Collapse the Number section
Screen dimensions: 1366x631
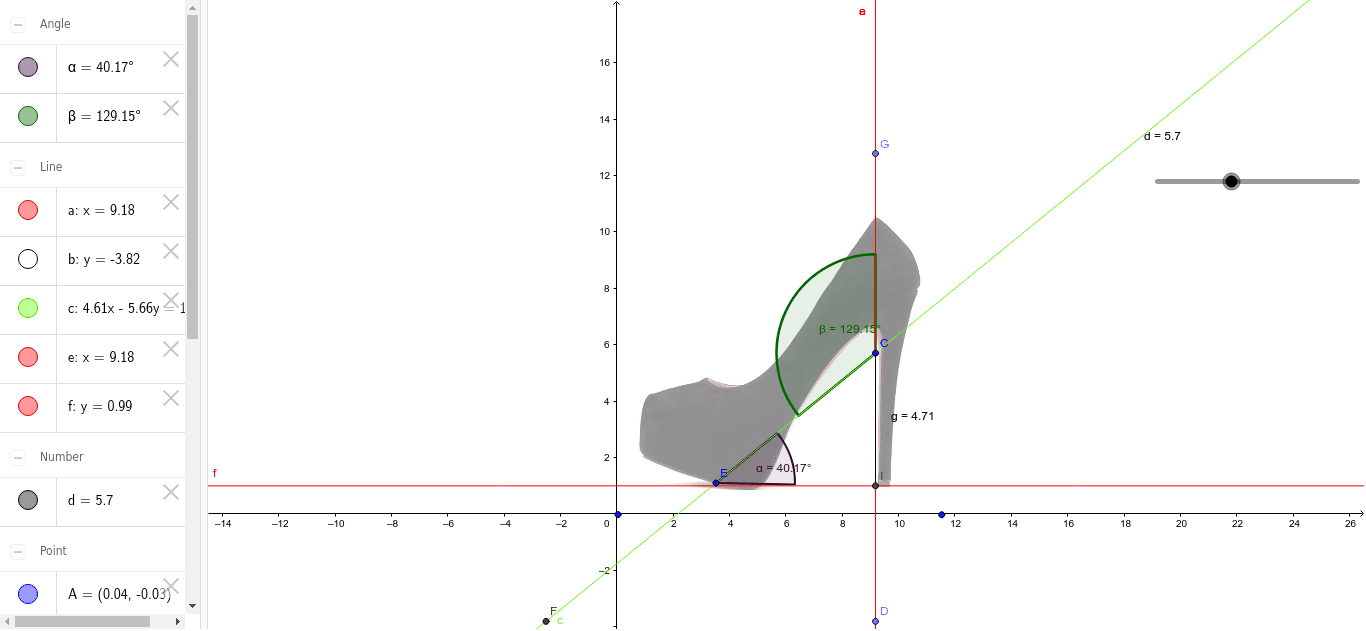point(18,457)
